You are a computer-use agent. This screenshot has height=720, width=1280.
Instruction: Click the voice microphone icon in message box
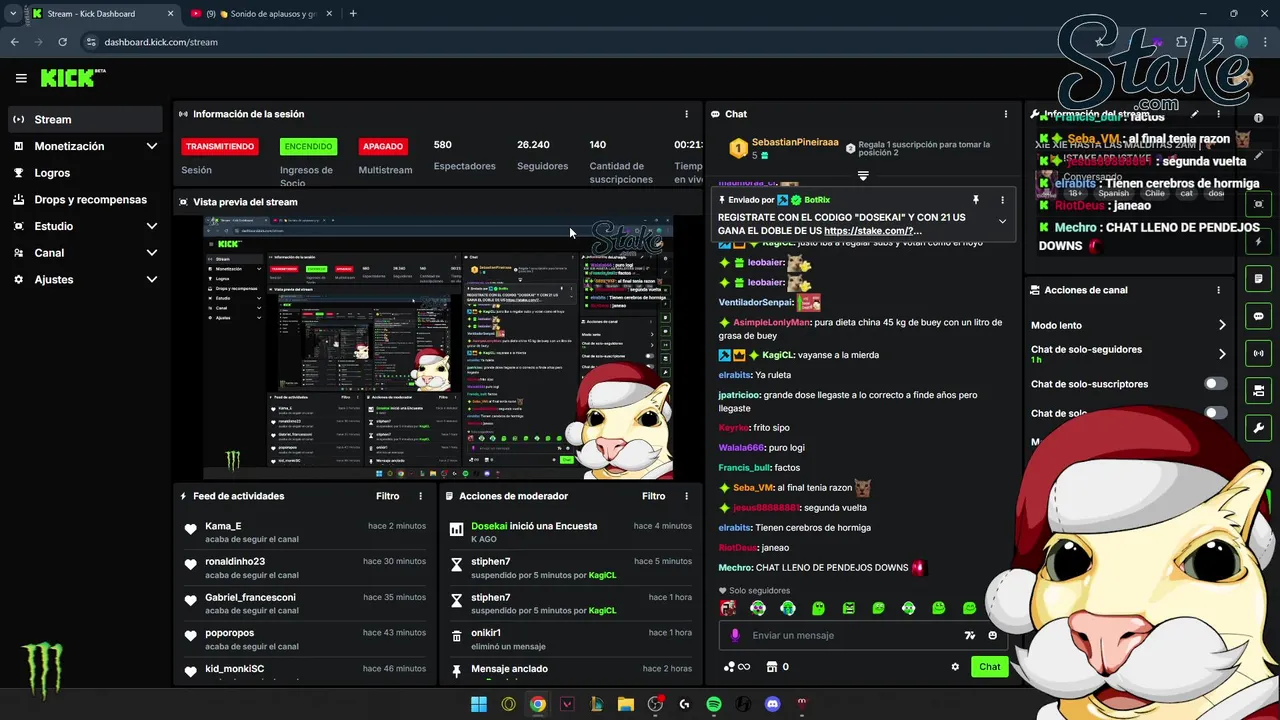coord(735,635)
